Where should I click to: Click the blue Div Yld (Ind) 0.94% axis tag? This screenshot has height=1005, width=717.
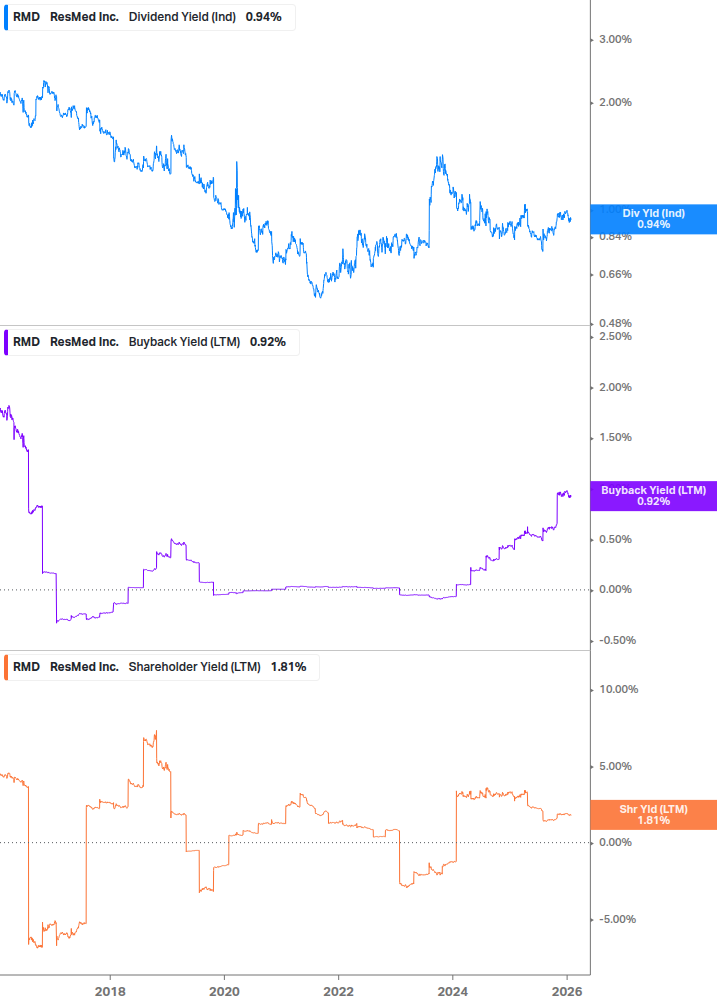pyautogui.click(x=654, y=219)
